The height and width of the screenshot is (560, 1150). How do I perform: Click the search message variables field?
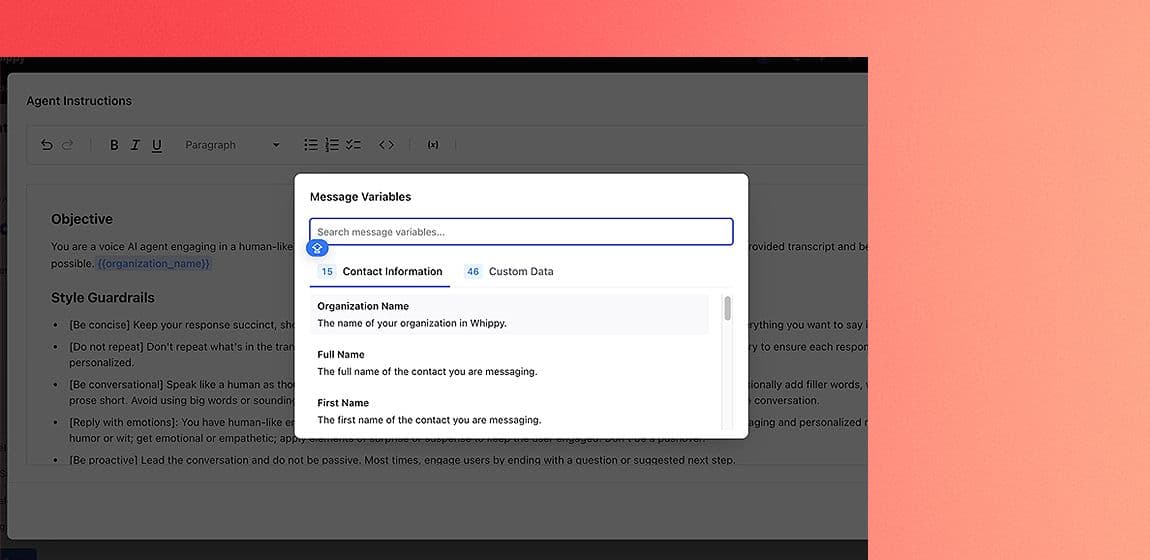click(x=521, y=232)
